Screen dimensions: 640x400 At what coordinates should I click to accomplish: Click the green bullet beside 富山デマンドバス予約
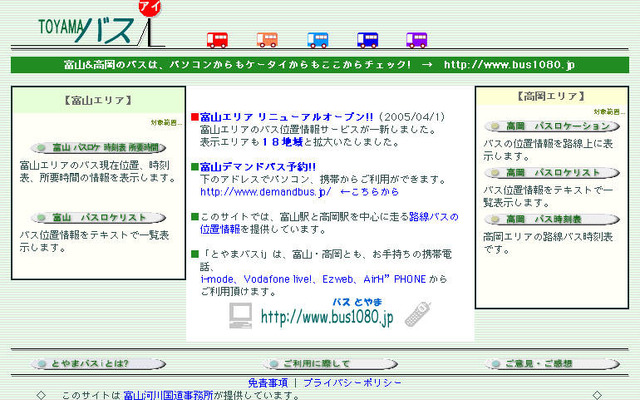click(195, 167)
